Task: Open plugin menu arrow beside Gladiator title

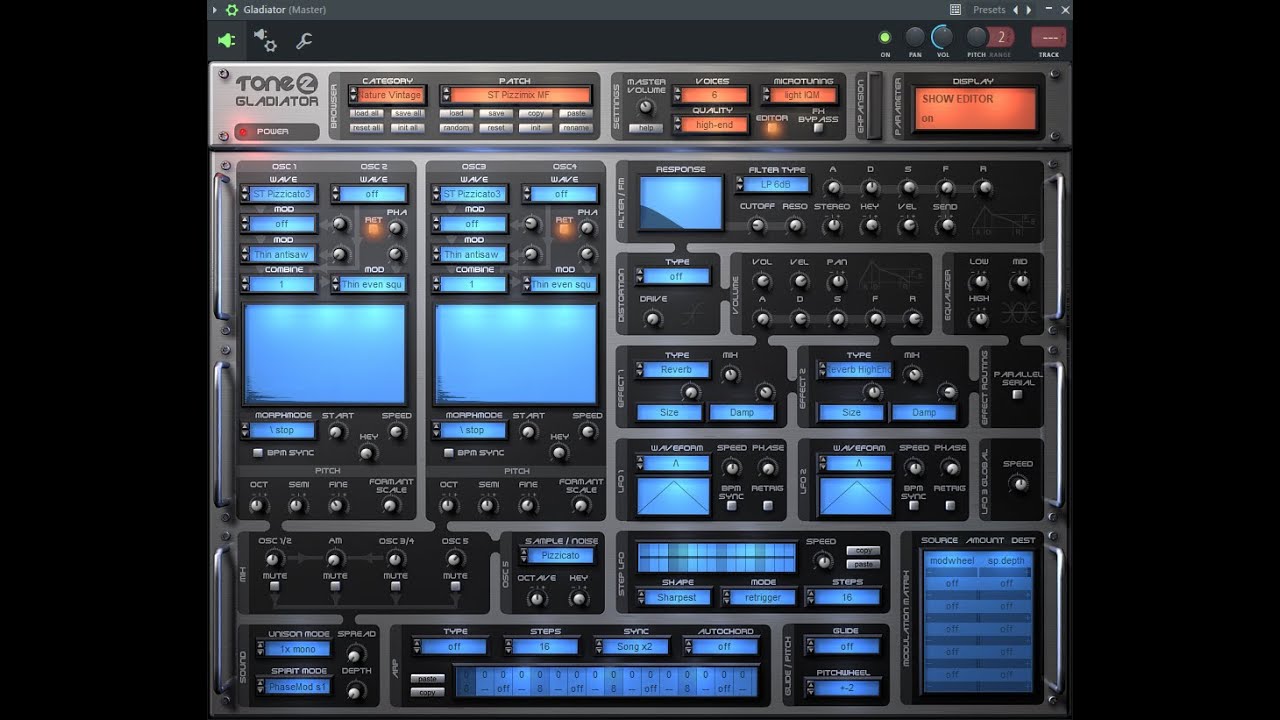Action: (215, 10)
